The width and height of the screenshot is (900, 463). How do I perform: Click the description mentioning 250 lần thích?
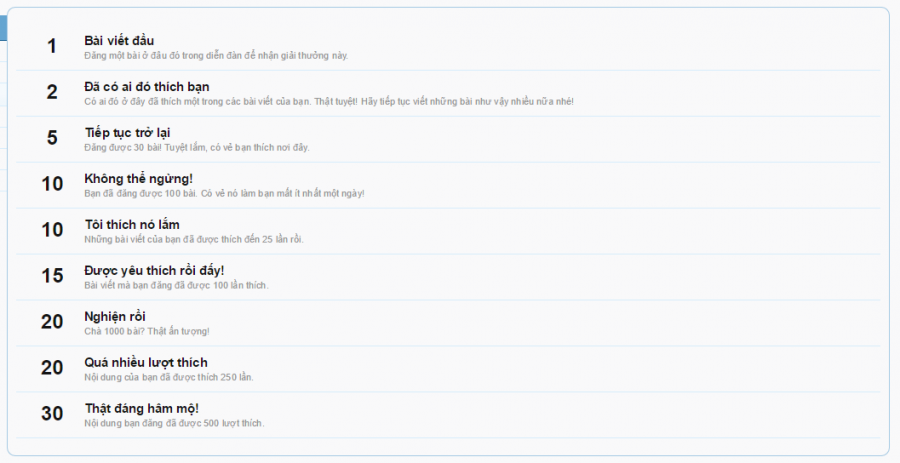click(169, 377)
